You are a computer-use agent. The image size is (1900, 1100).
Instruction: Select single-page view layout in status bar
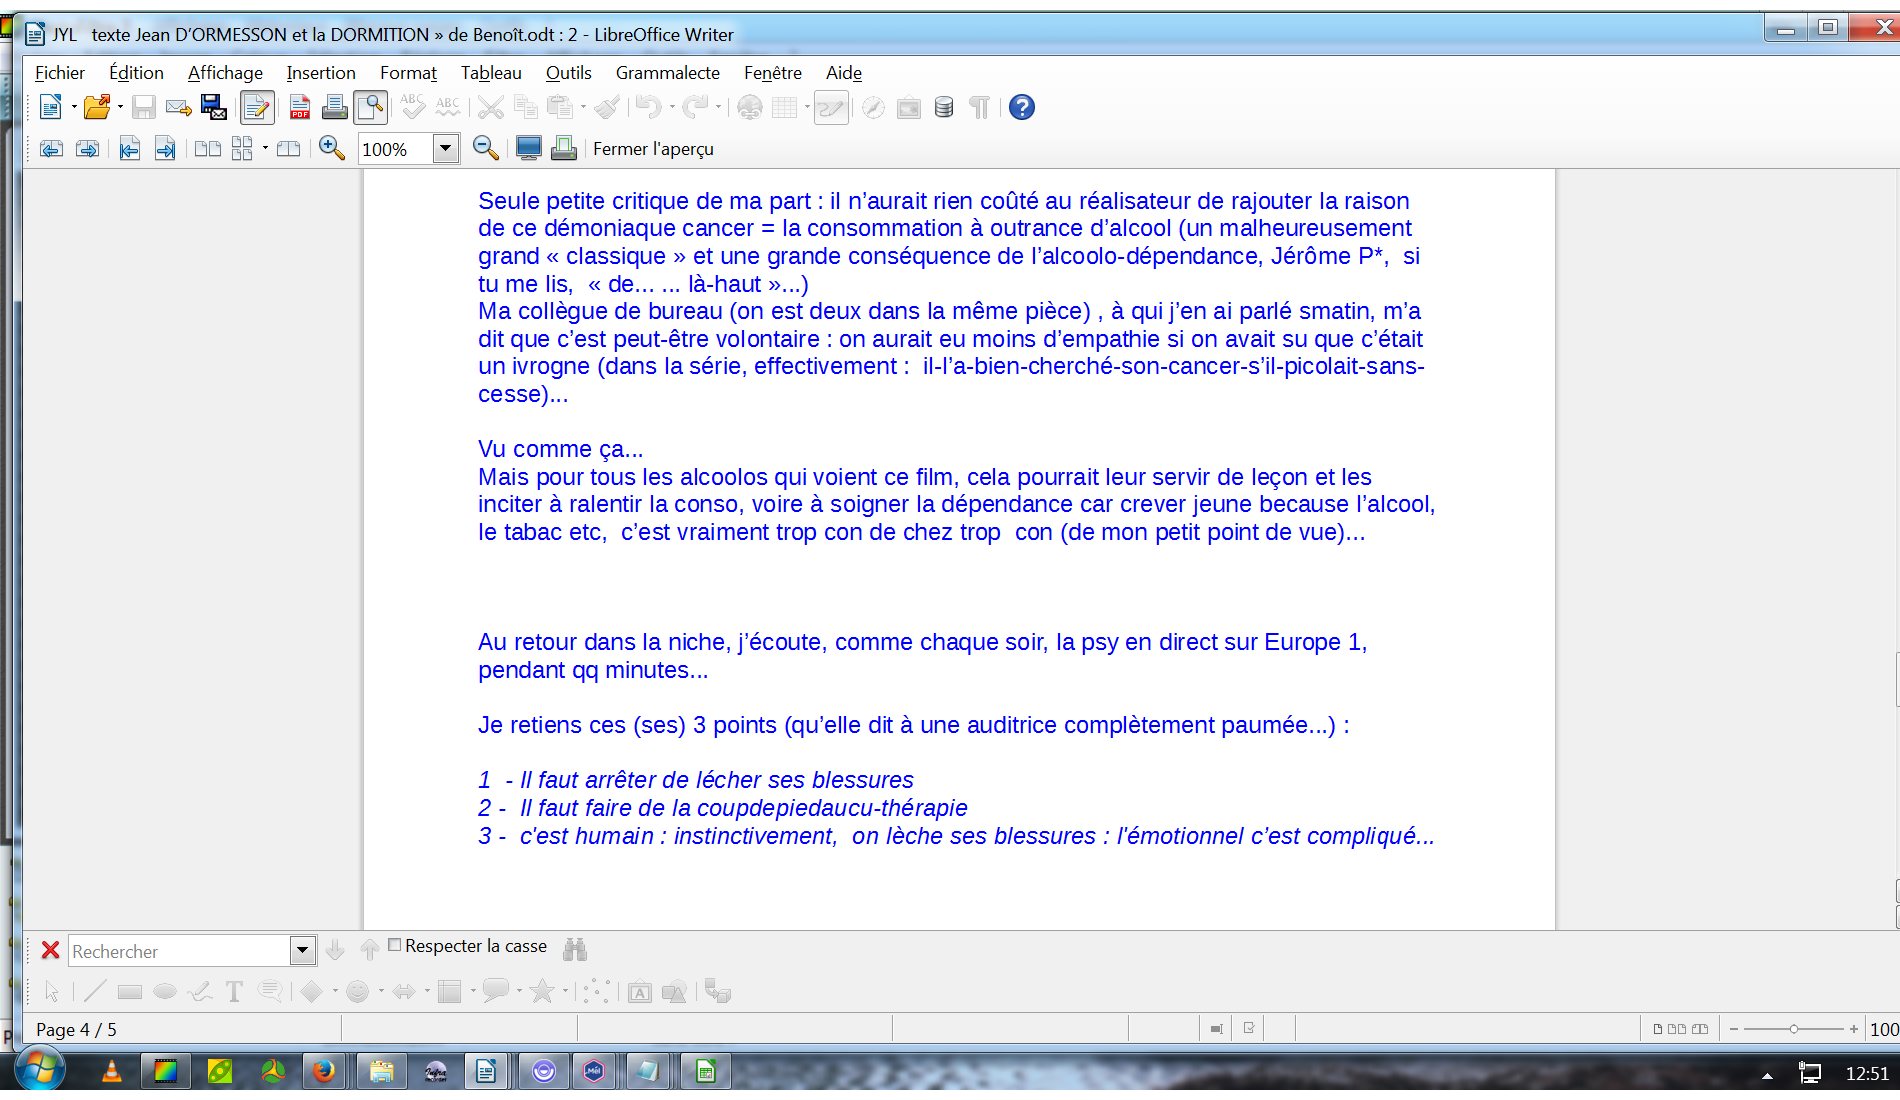click(1657, 1029)
